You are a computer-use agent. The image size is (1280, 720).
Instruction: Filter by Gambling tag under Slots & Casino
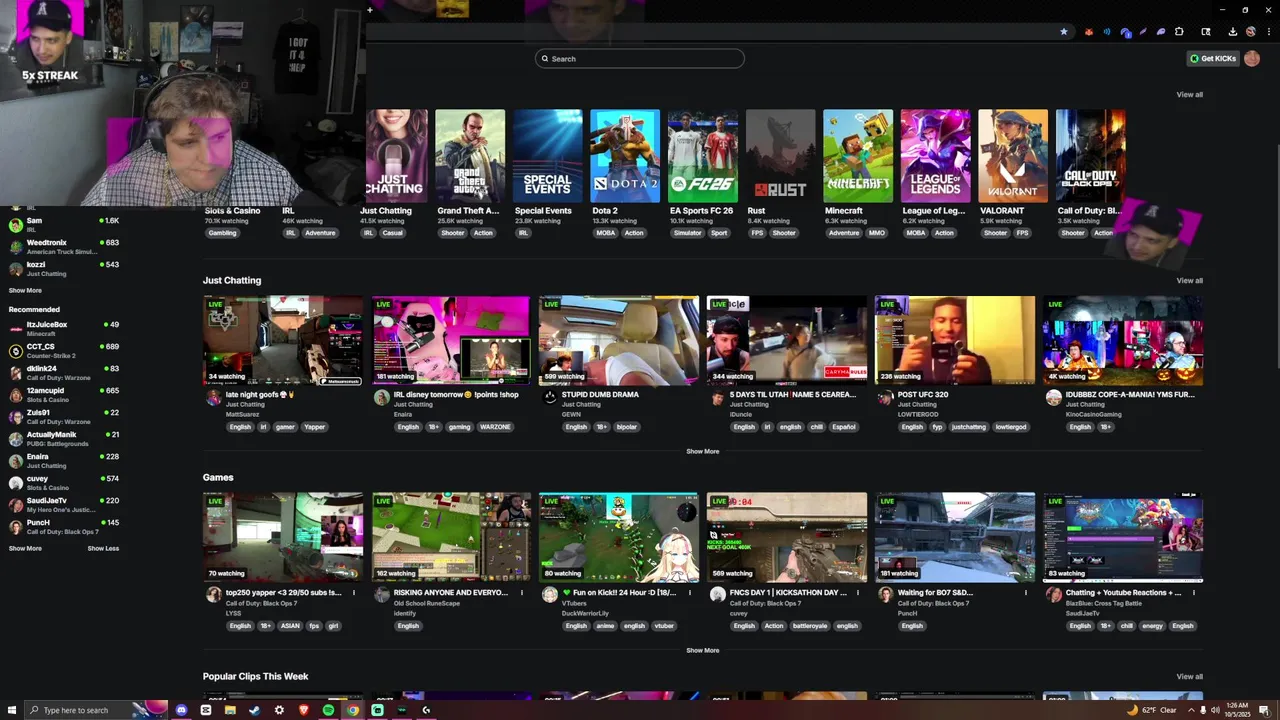pos(222,233)
